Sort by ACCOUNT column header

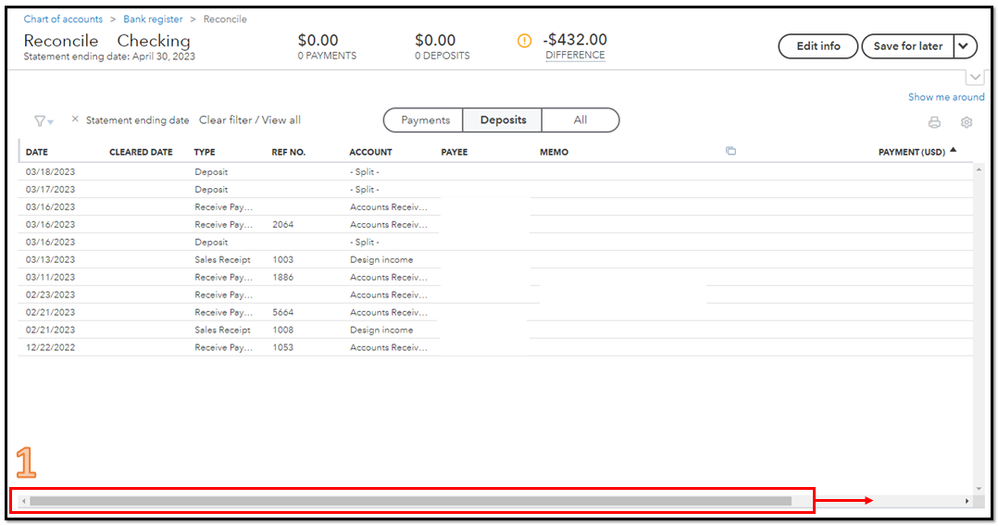370,152
